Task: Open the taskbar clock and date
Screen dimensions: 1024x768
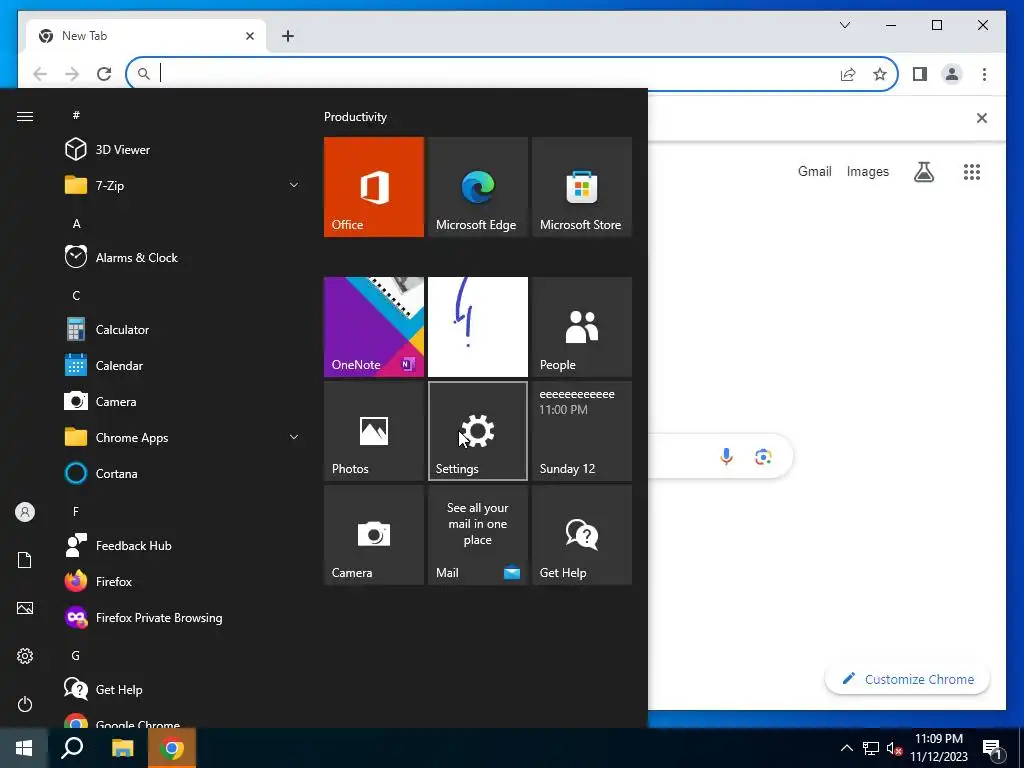Action: pos(939,748)
